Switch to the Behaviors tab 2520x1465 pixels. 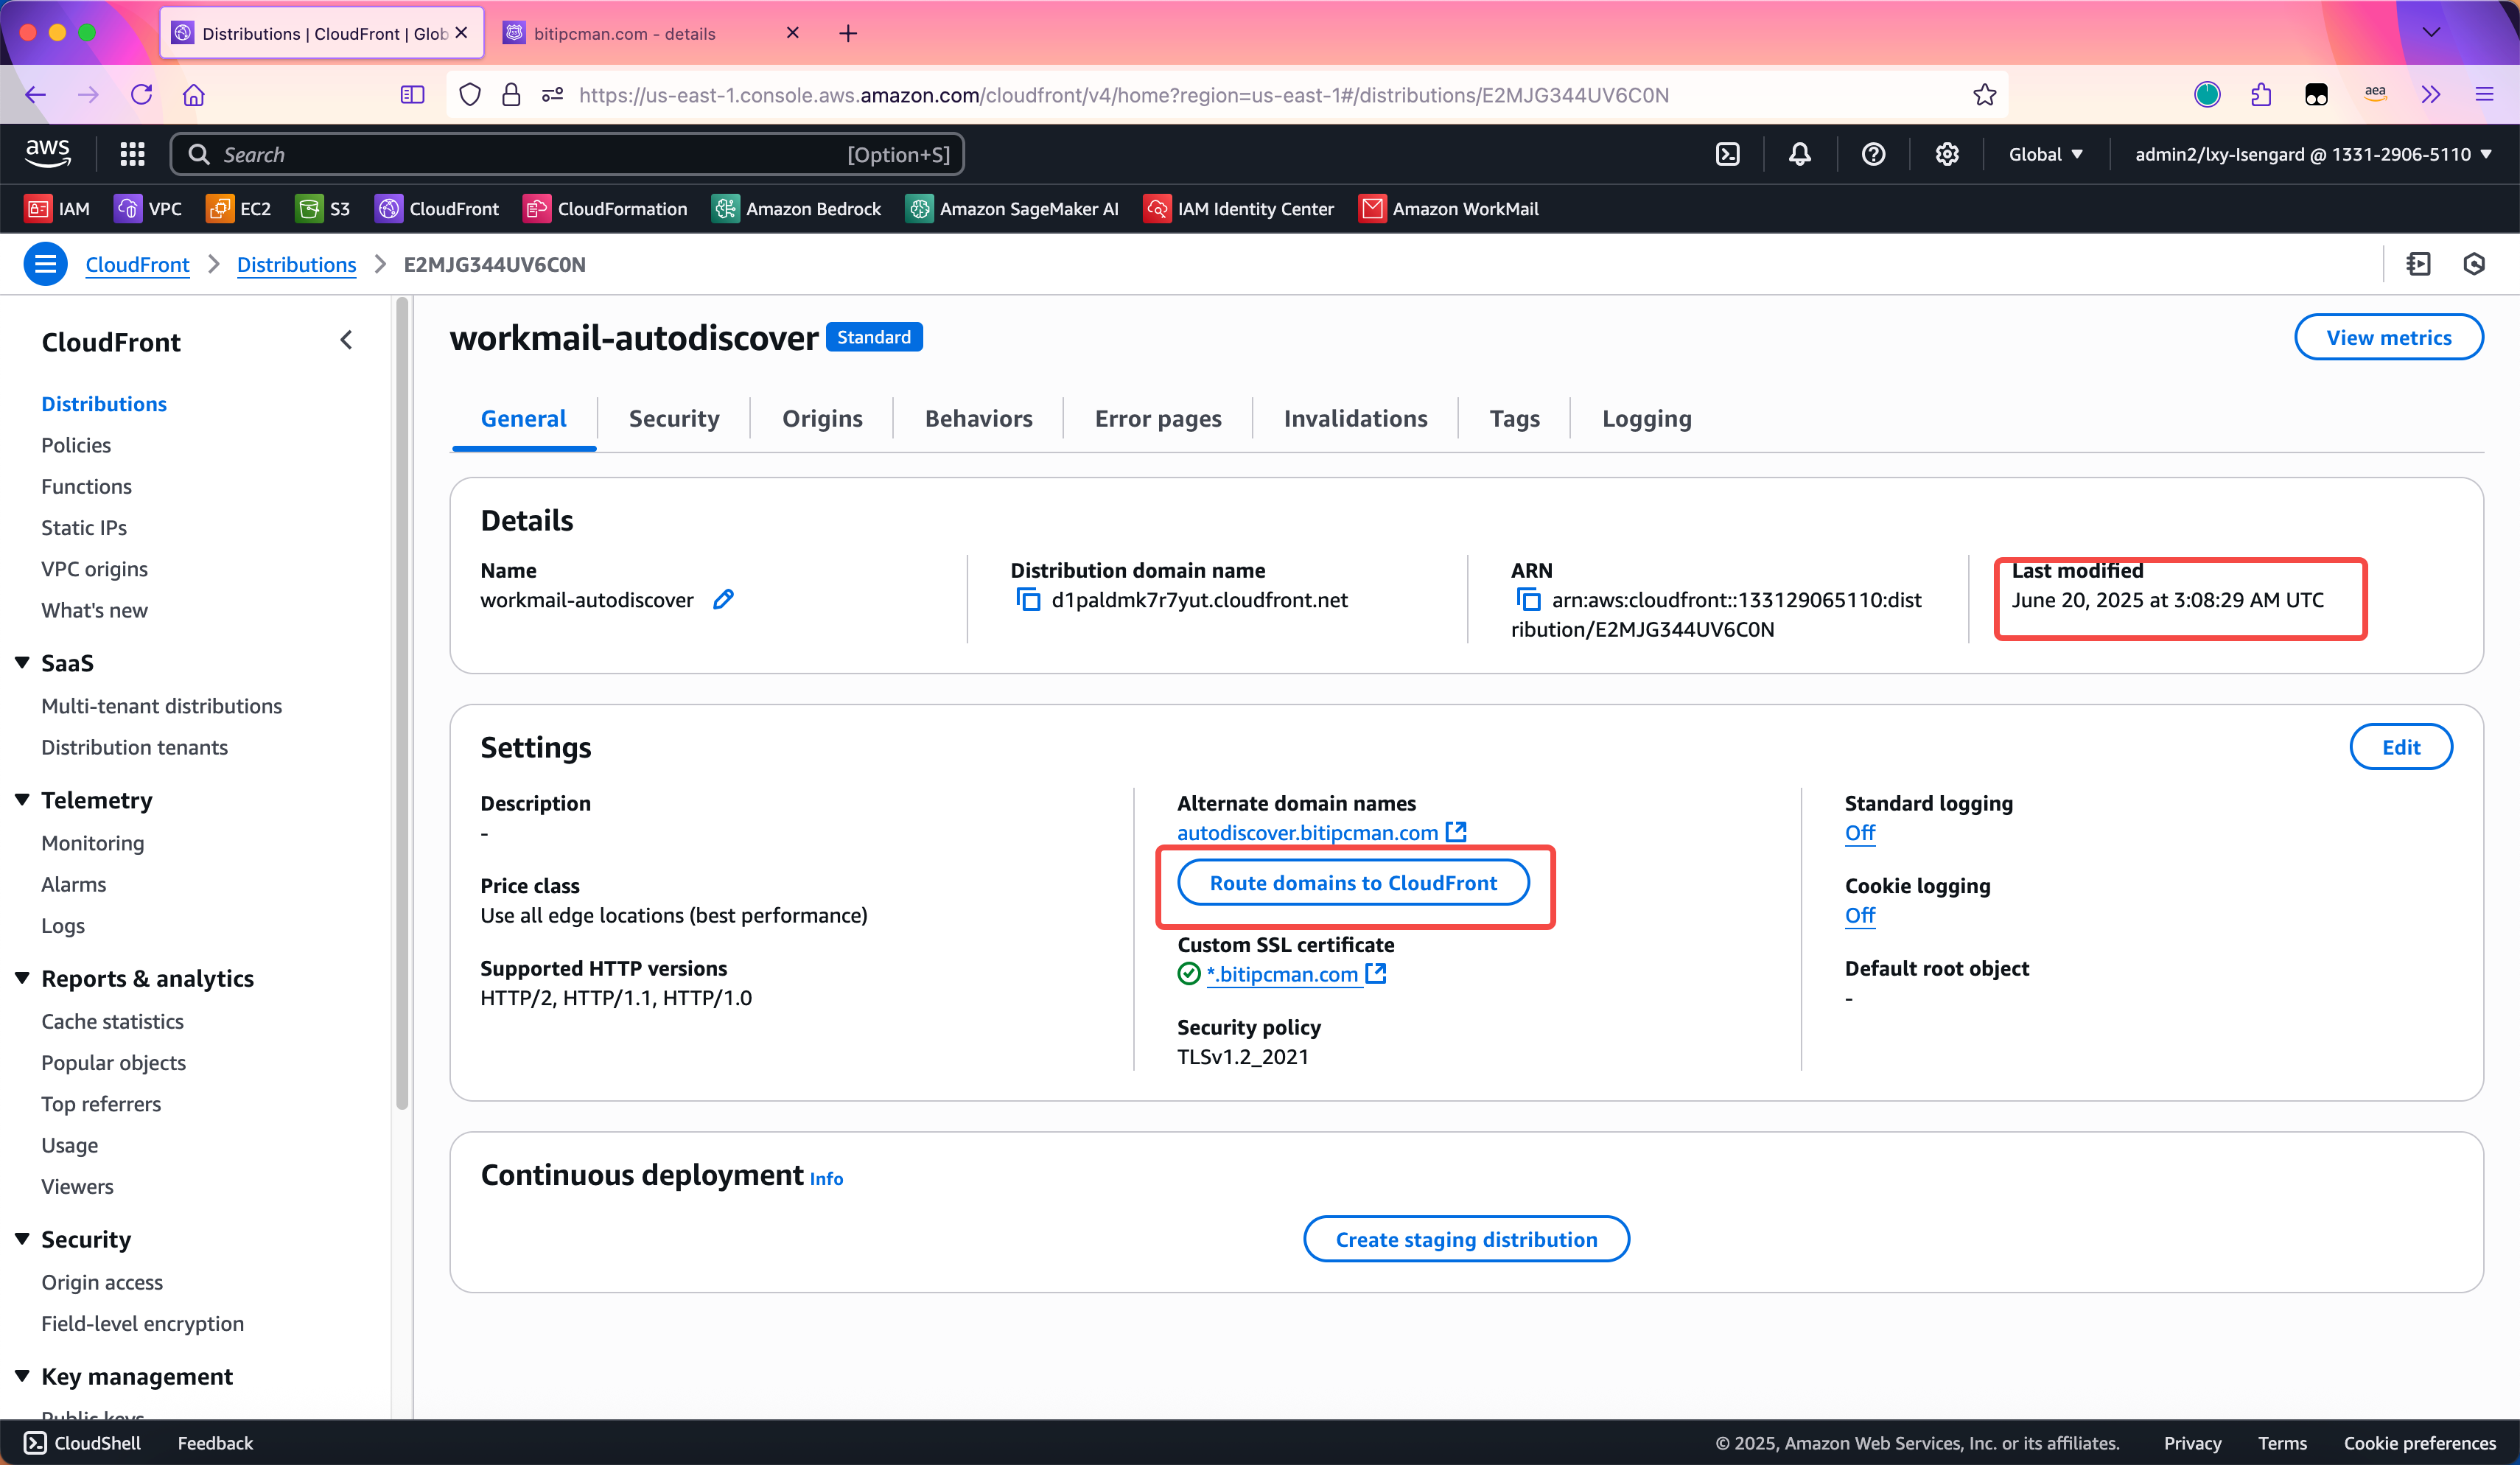[x=978, y=418]
